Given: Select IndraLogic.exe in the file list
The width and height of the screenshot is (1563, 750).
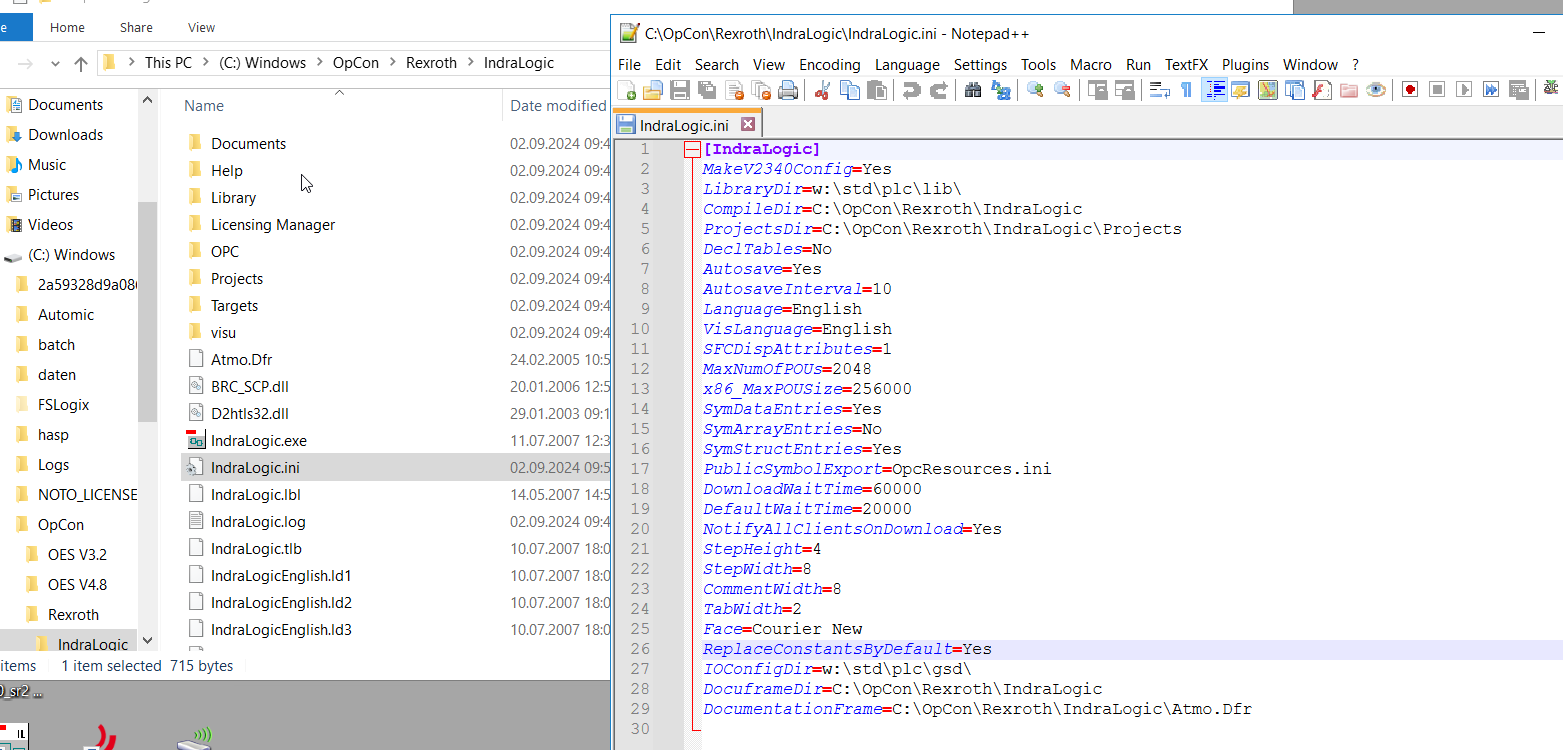Looking at the screenshot, I should [258, 440].
